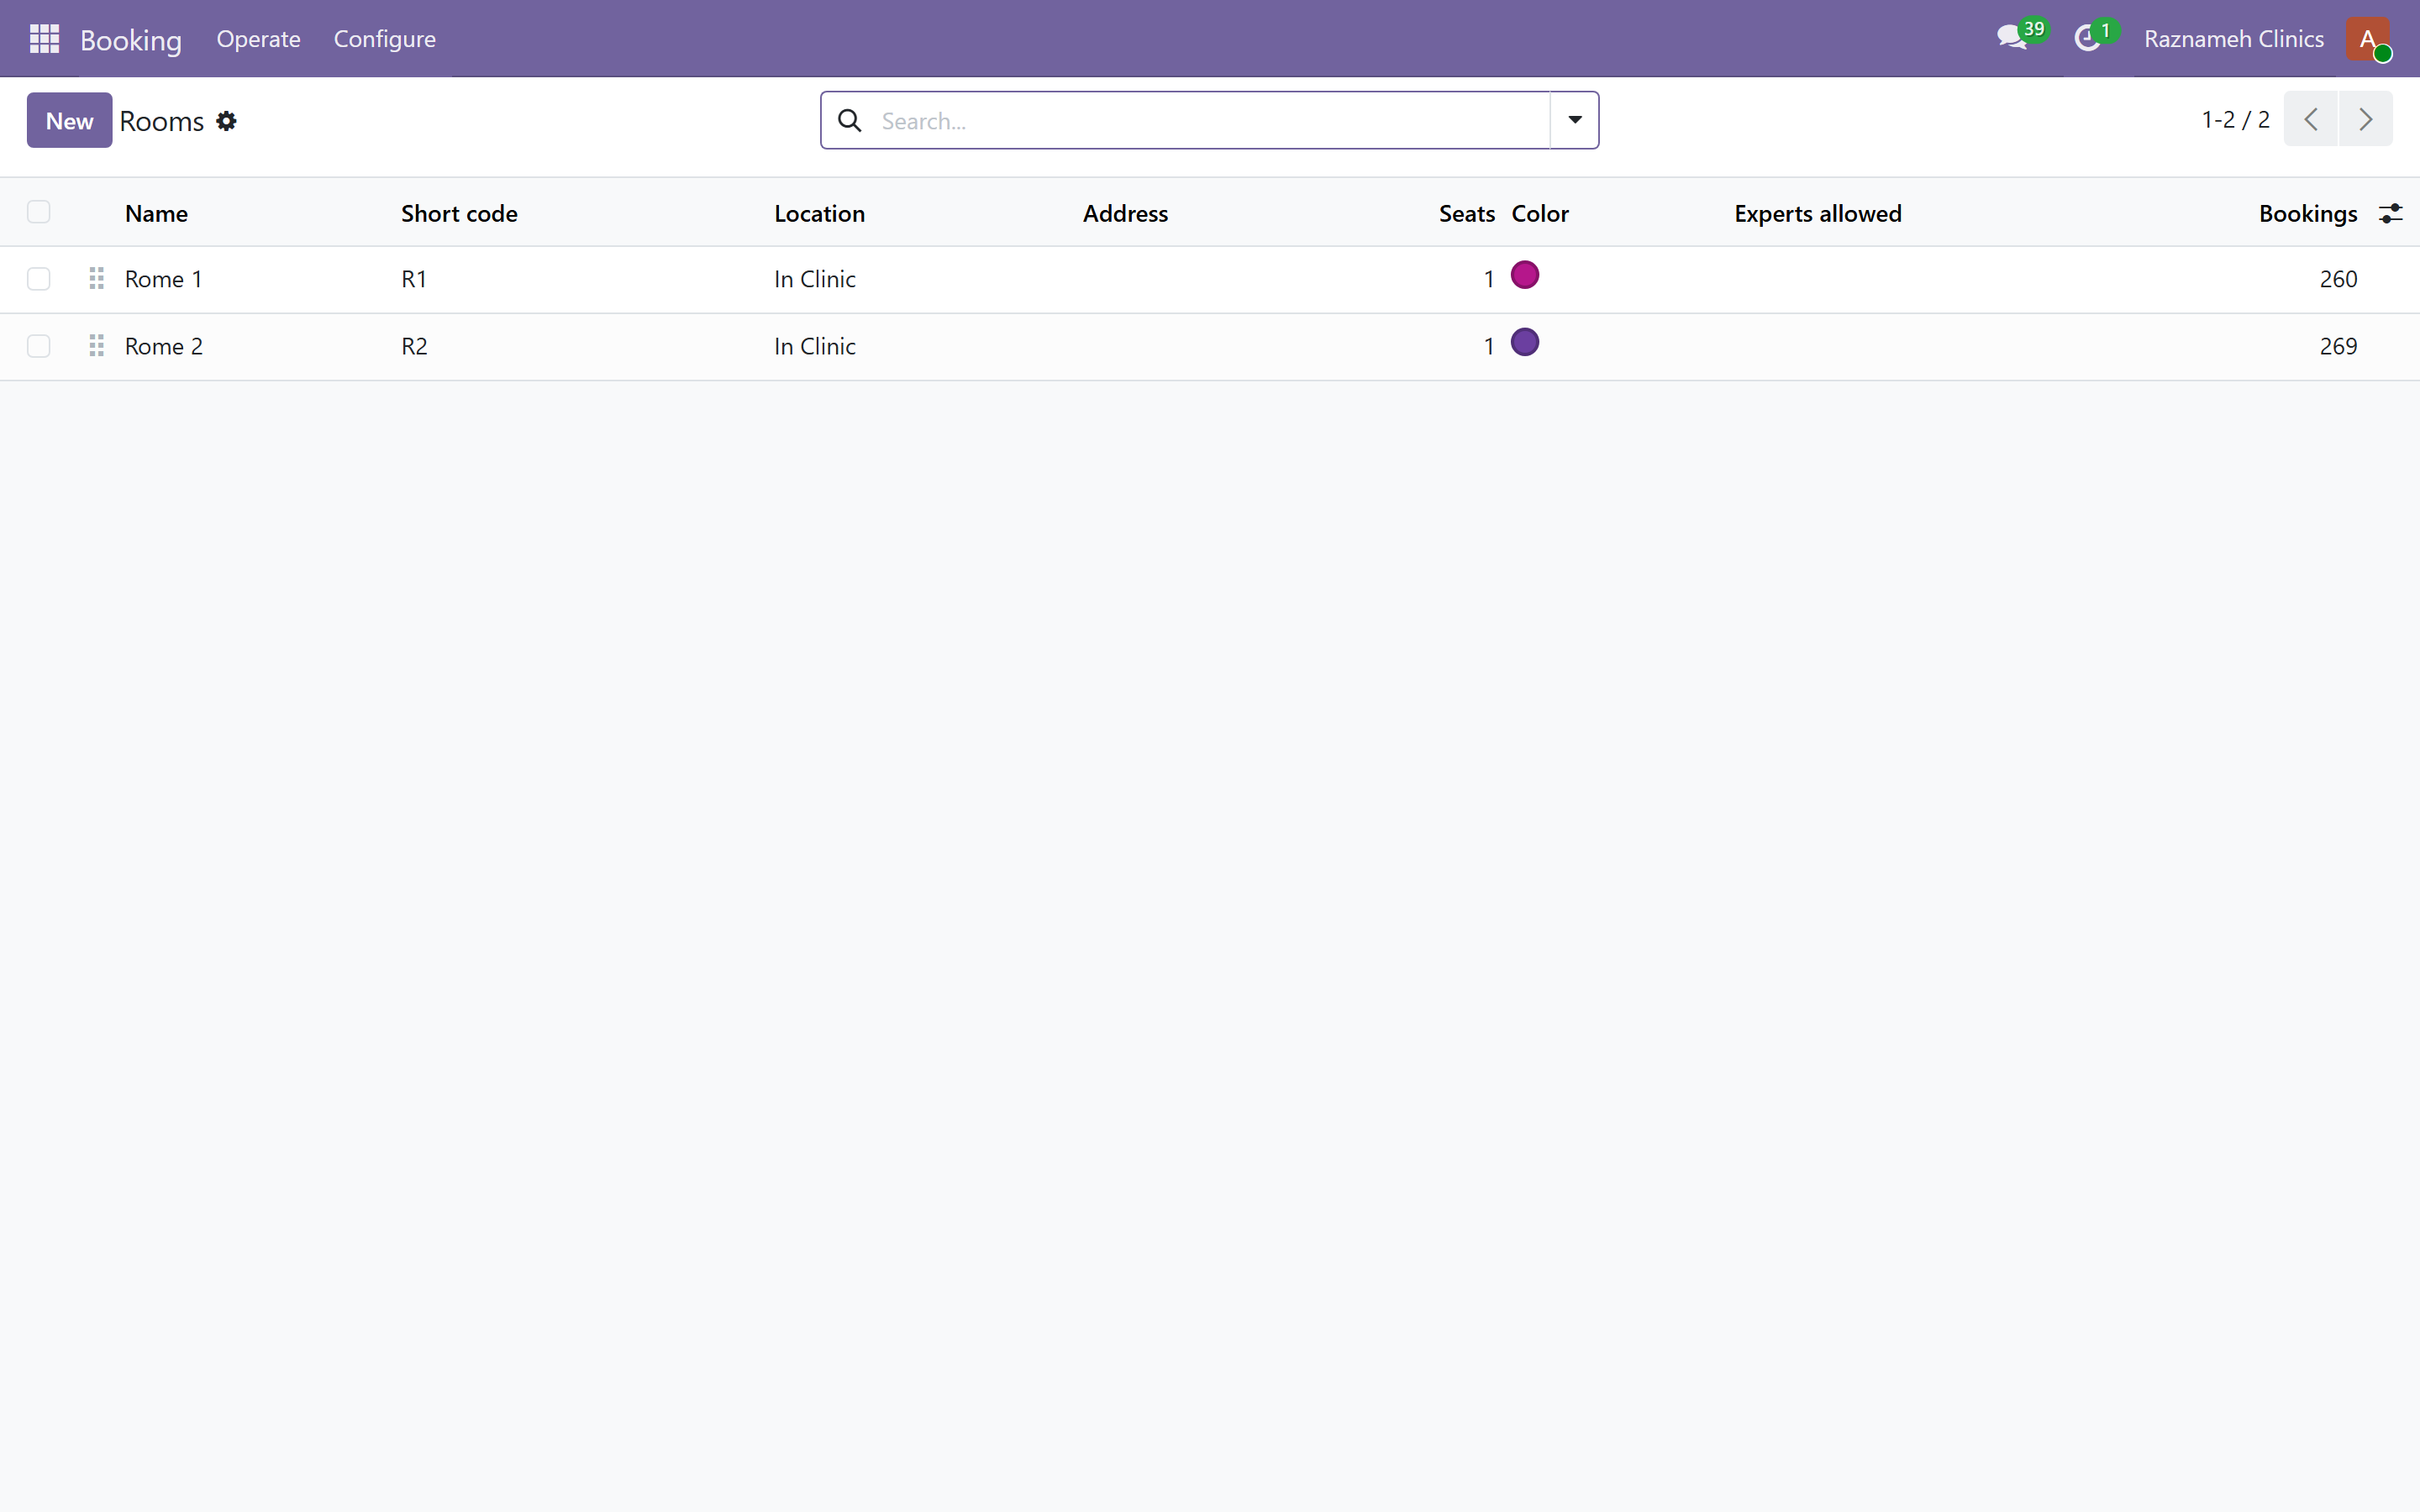The image size is (2420, 1512).
Task: Open the activities clock icon
Action: pyautogui.click(x=2087, y=39)
